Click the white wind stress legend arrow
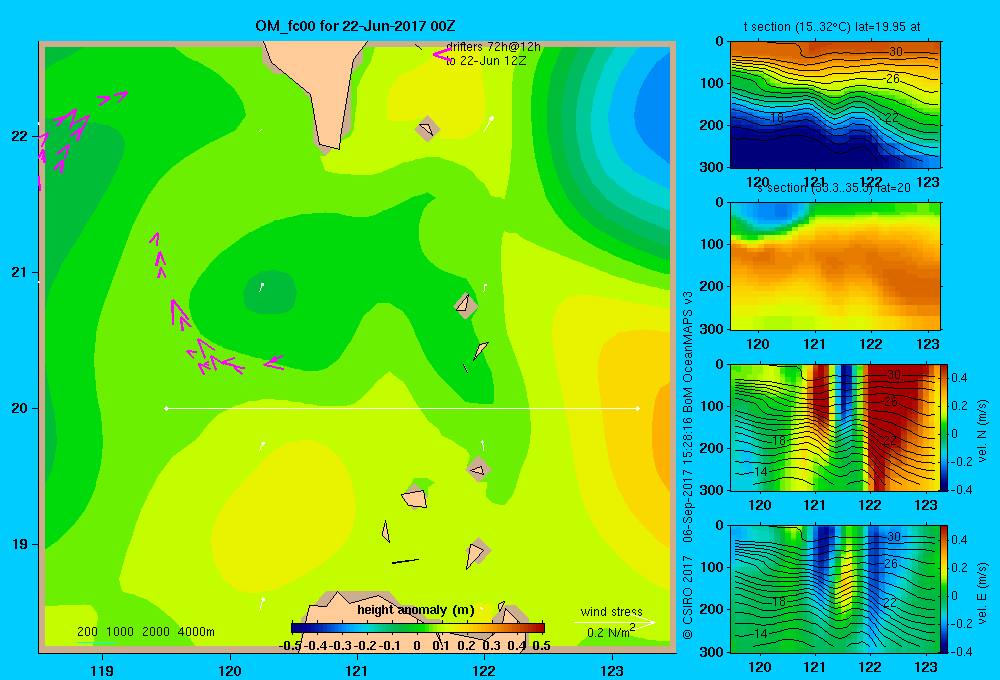The height and width of the screenshot is (680, 1000). coord(614,622)
